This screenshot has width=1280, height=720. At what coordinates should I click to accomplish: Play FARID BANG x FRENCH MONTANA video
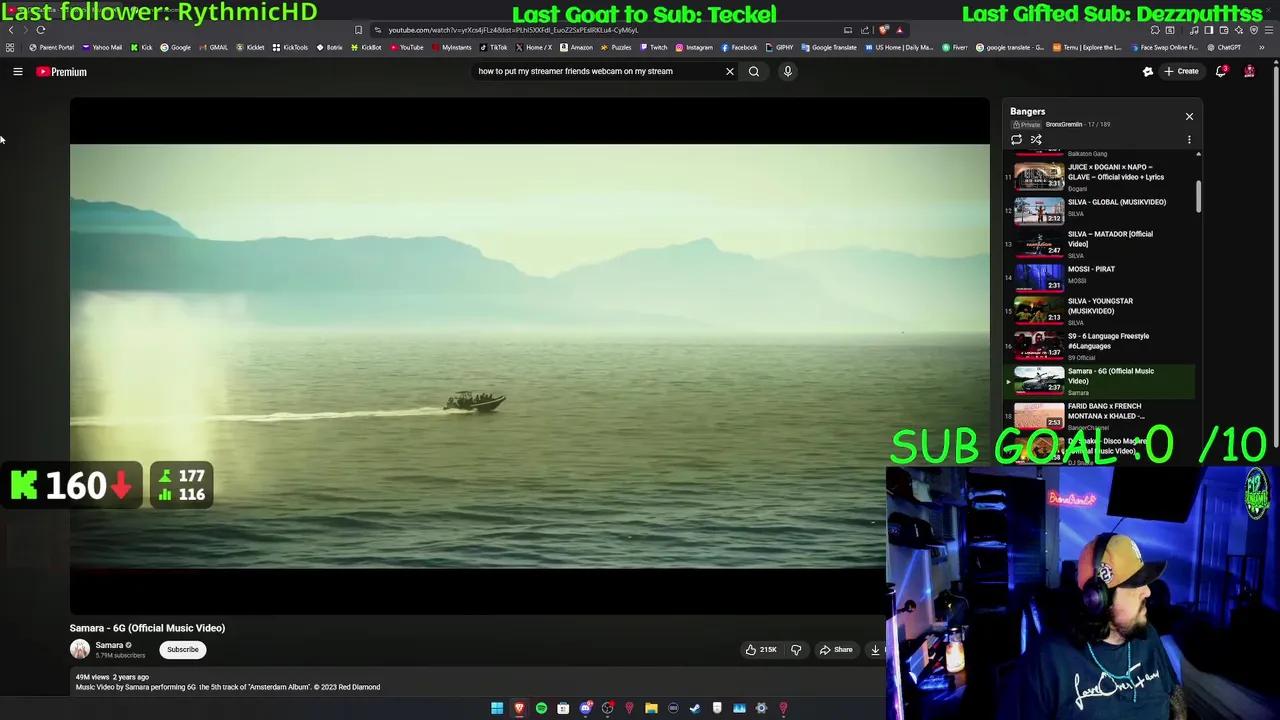pos(1100,414)
